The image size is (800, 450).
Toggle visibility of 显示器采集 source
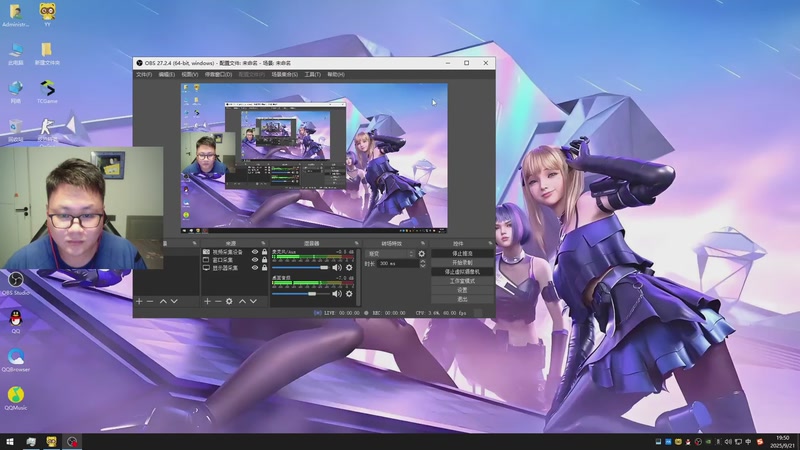click(x=255, y=267)
